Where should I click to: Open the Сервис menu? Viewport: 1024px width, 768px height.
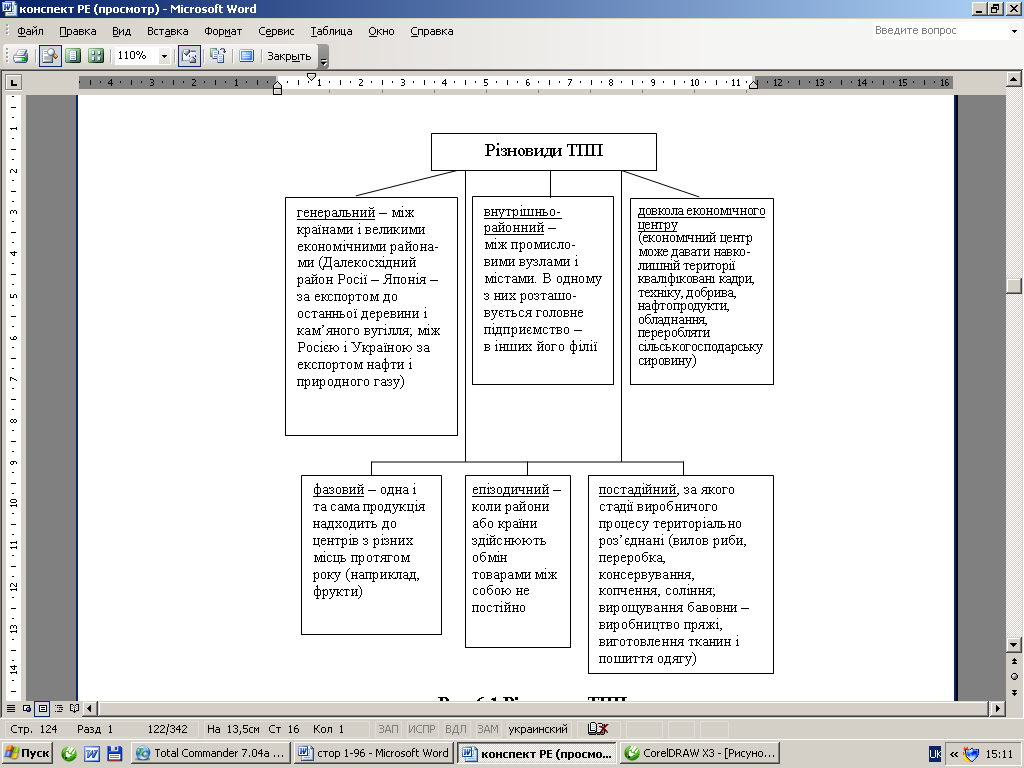coord(276,31)
